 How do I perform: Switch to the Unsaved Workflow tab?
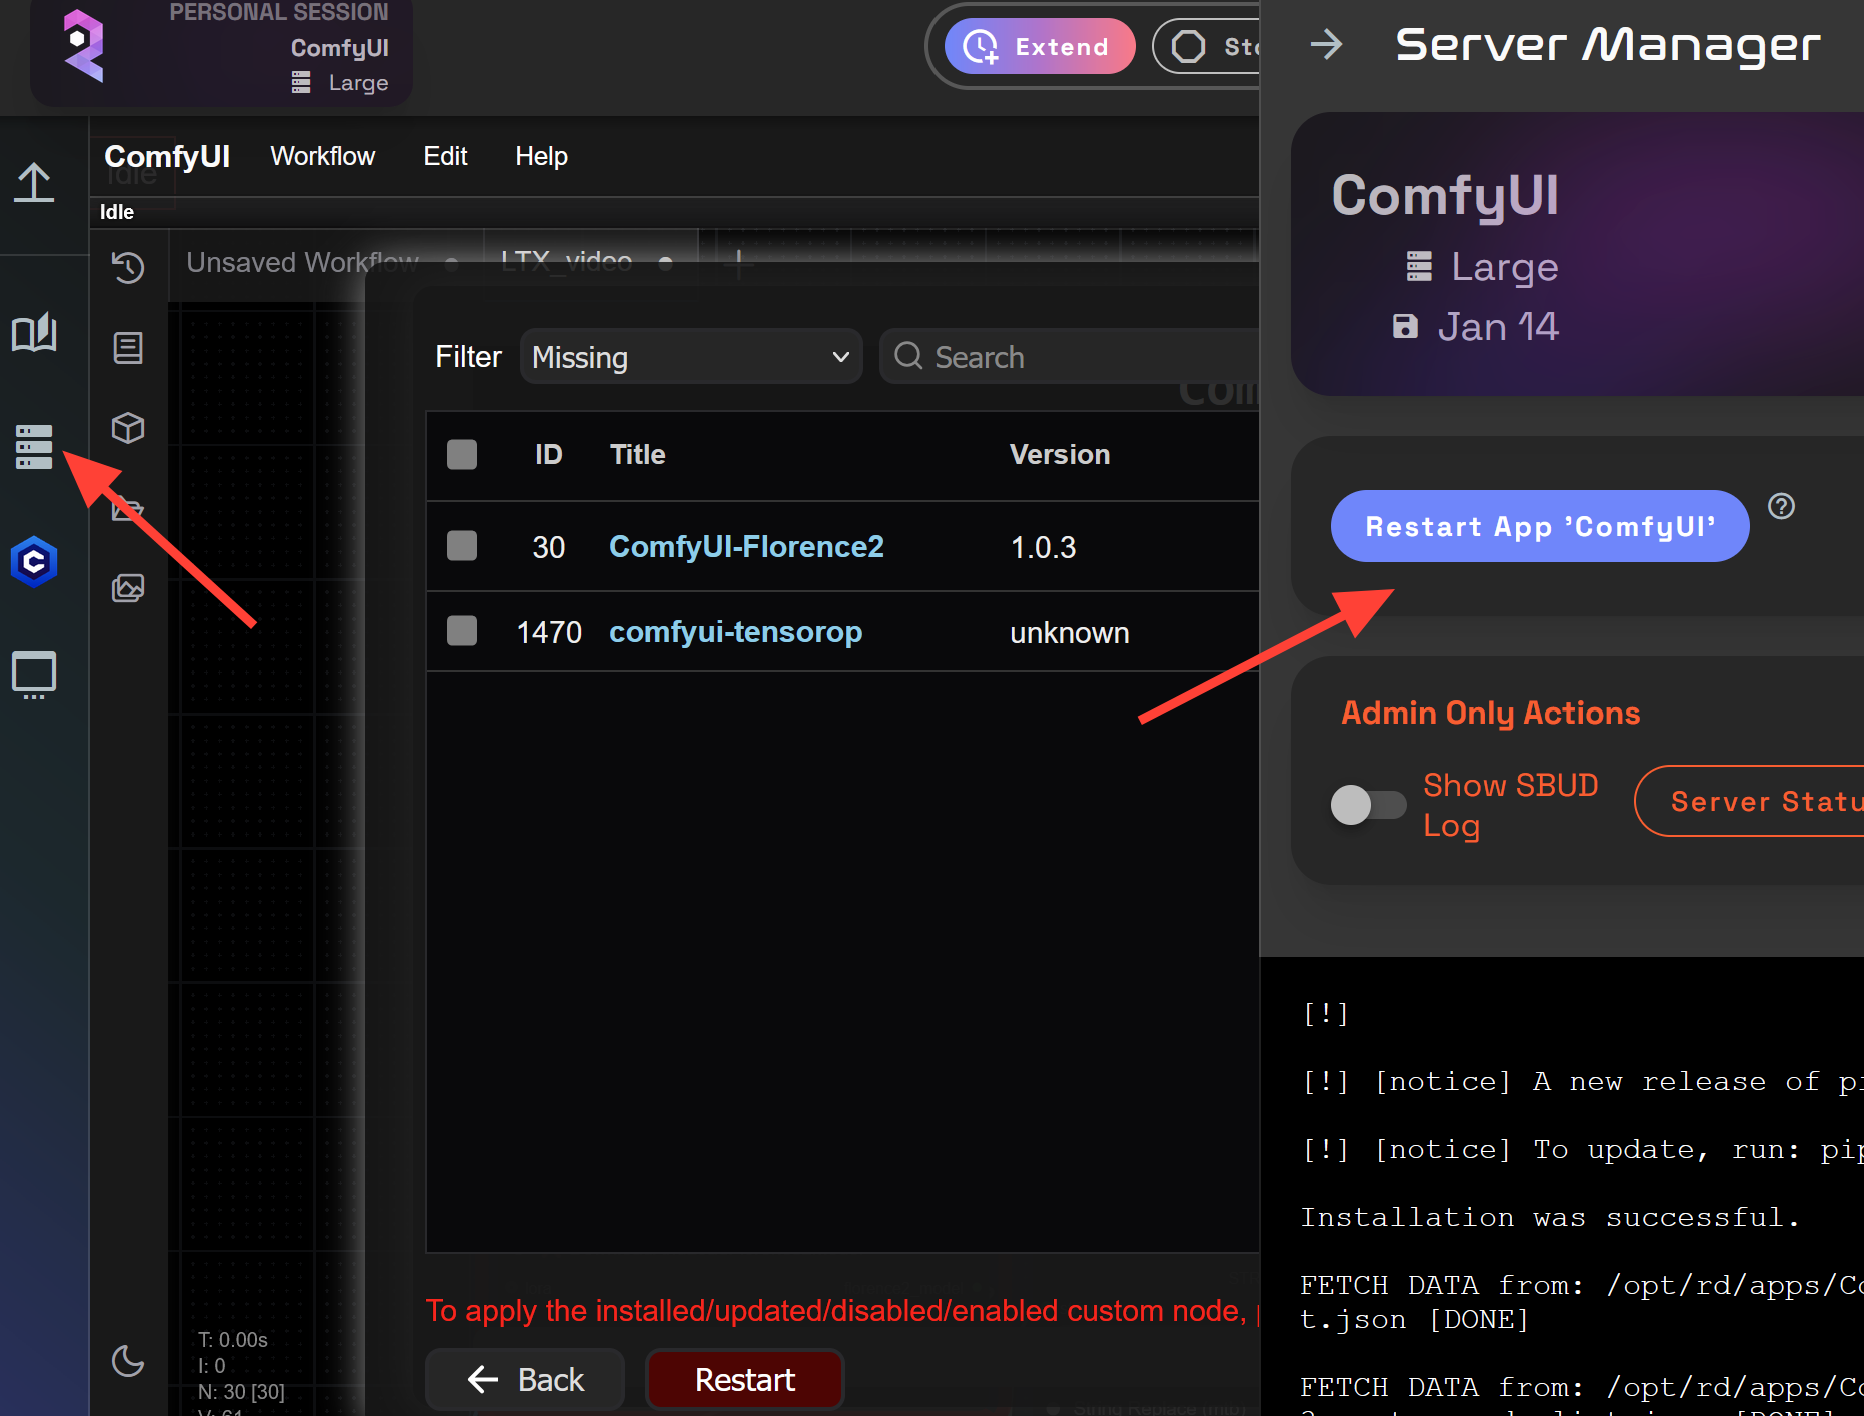click(302, 262)
